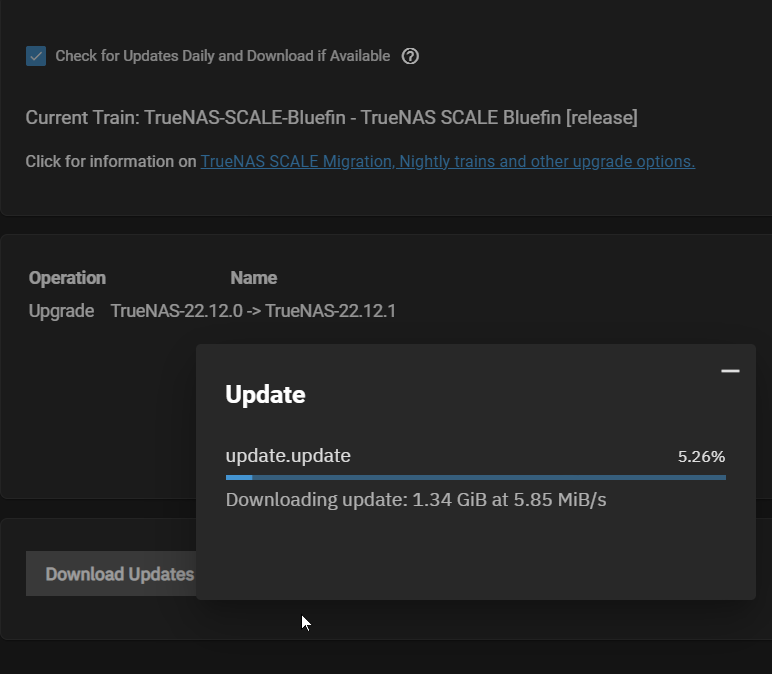Minimize the Update progress dialog
Image resolution: width=772 pixels, height=674 pixels.
pyautogui.click(x=730, y=371)
